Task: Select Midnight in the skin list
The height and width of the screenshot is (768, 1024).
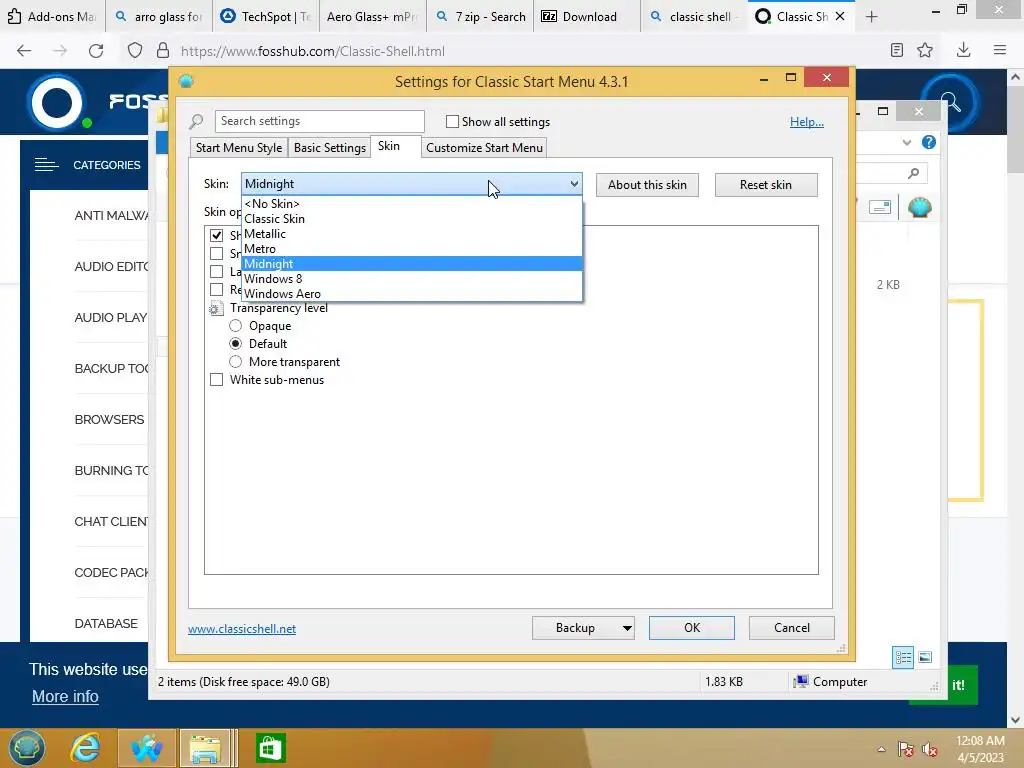Action: point(411,264)
